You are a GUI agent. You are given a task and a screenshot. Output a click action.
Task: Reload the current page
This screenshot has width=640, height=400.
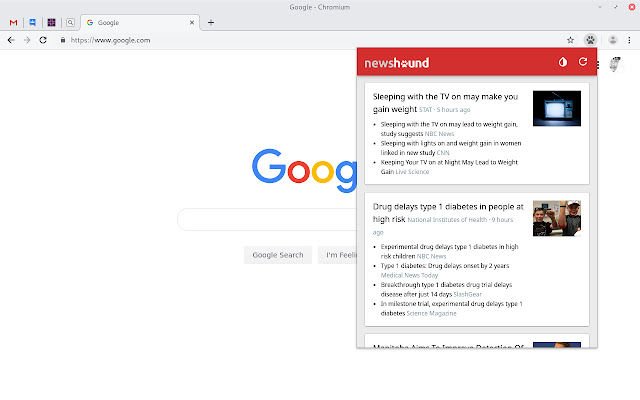click(x=43, y=40)
